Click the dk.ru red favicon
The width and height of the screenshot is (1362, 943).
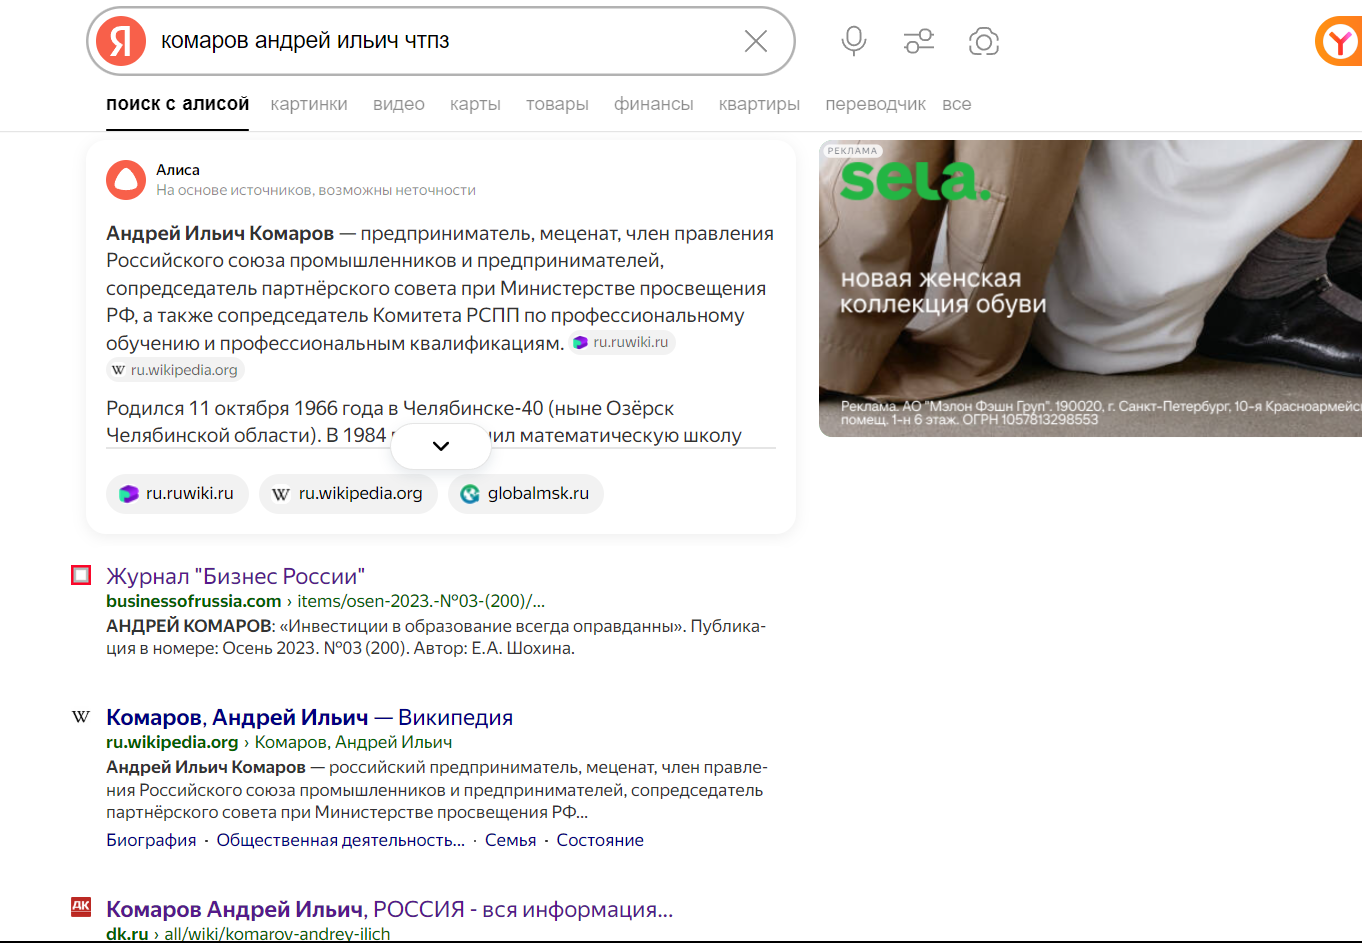[x=81, y=907]
